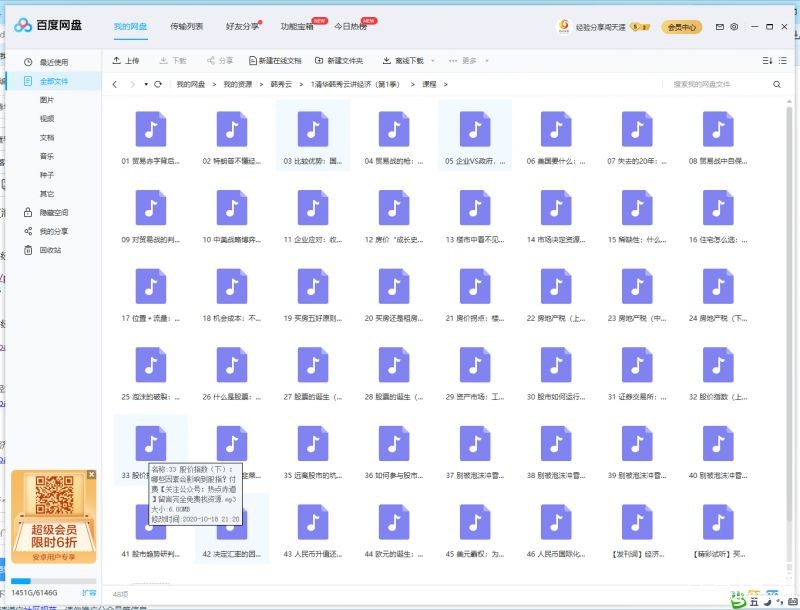The image size is (800, 610).
Task: Switch to the 功能宝箱 tab
Action: [x=297, y=27]
